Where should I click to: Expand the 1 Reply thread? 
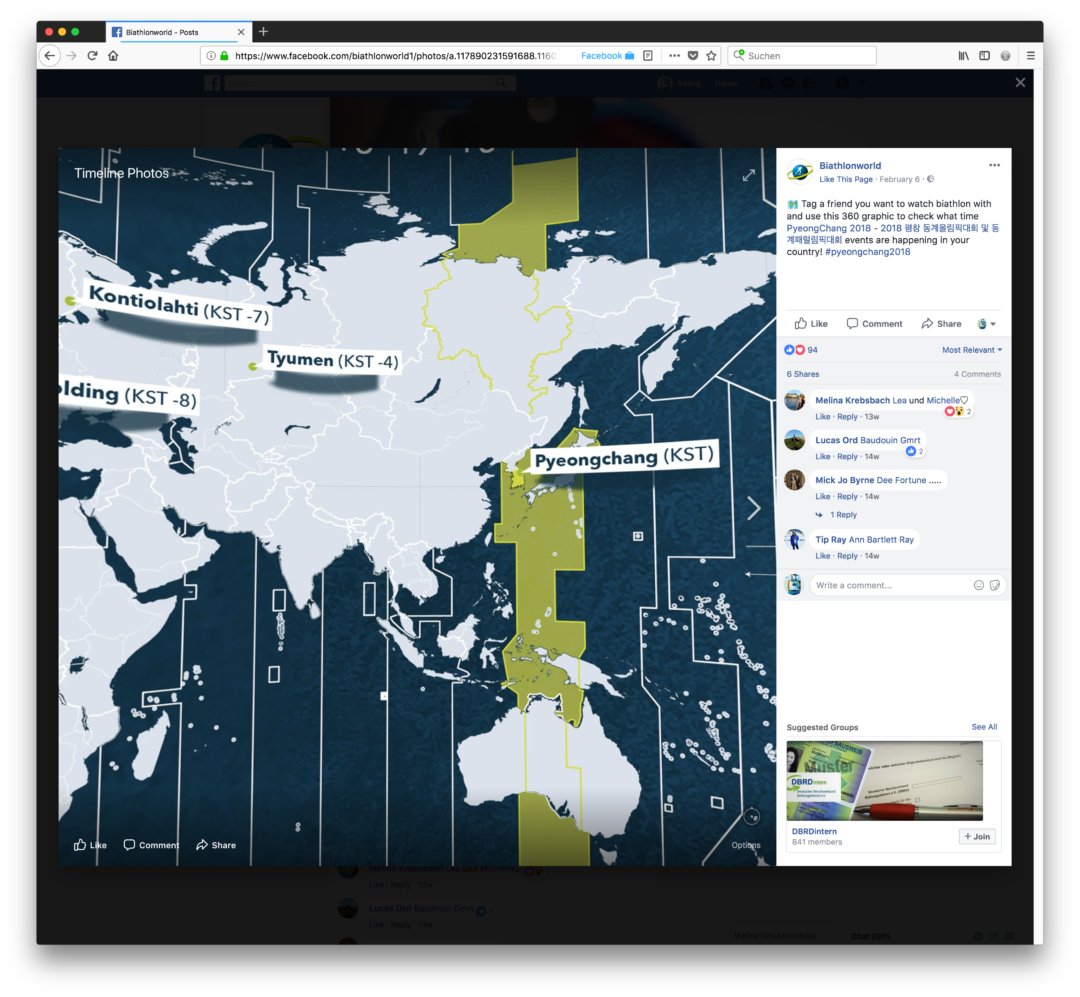pyautogui.click(x=836, y=515)
